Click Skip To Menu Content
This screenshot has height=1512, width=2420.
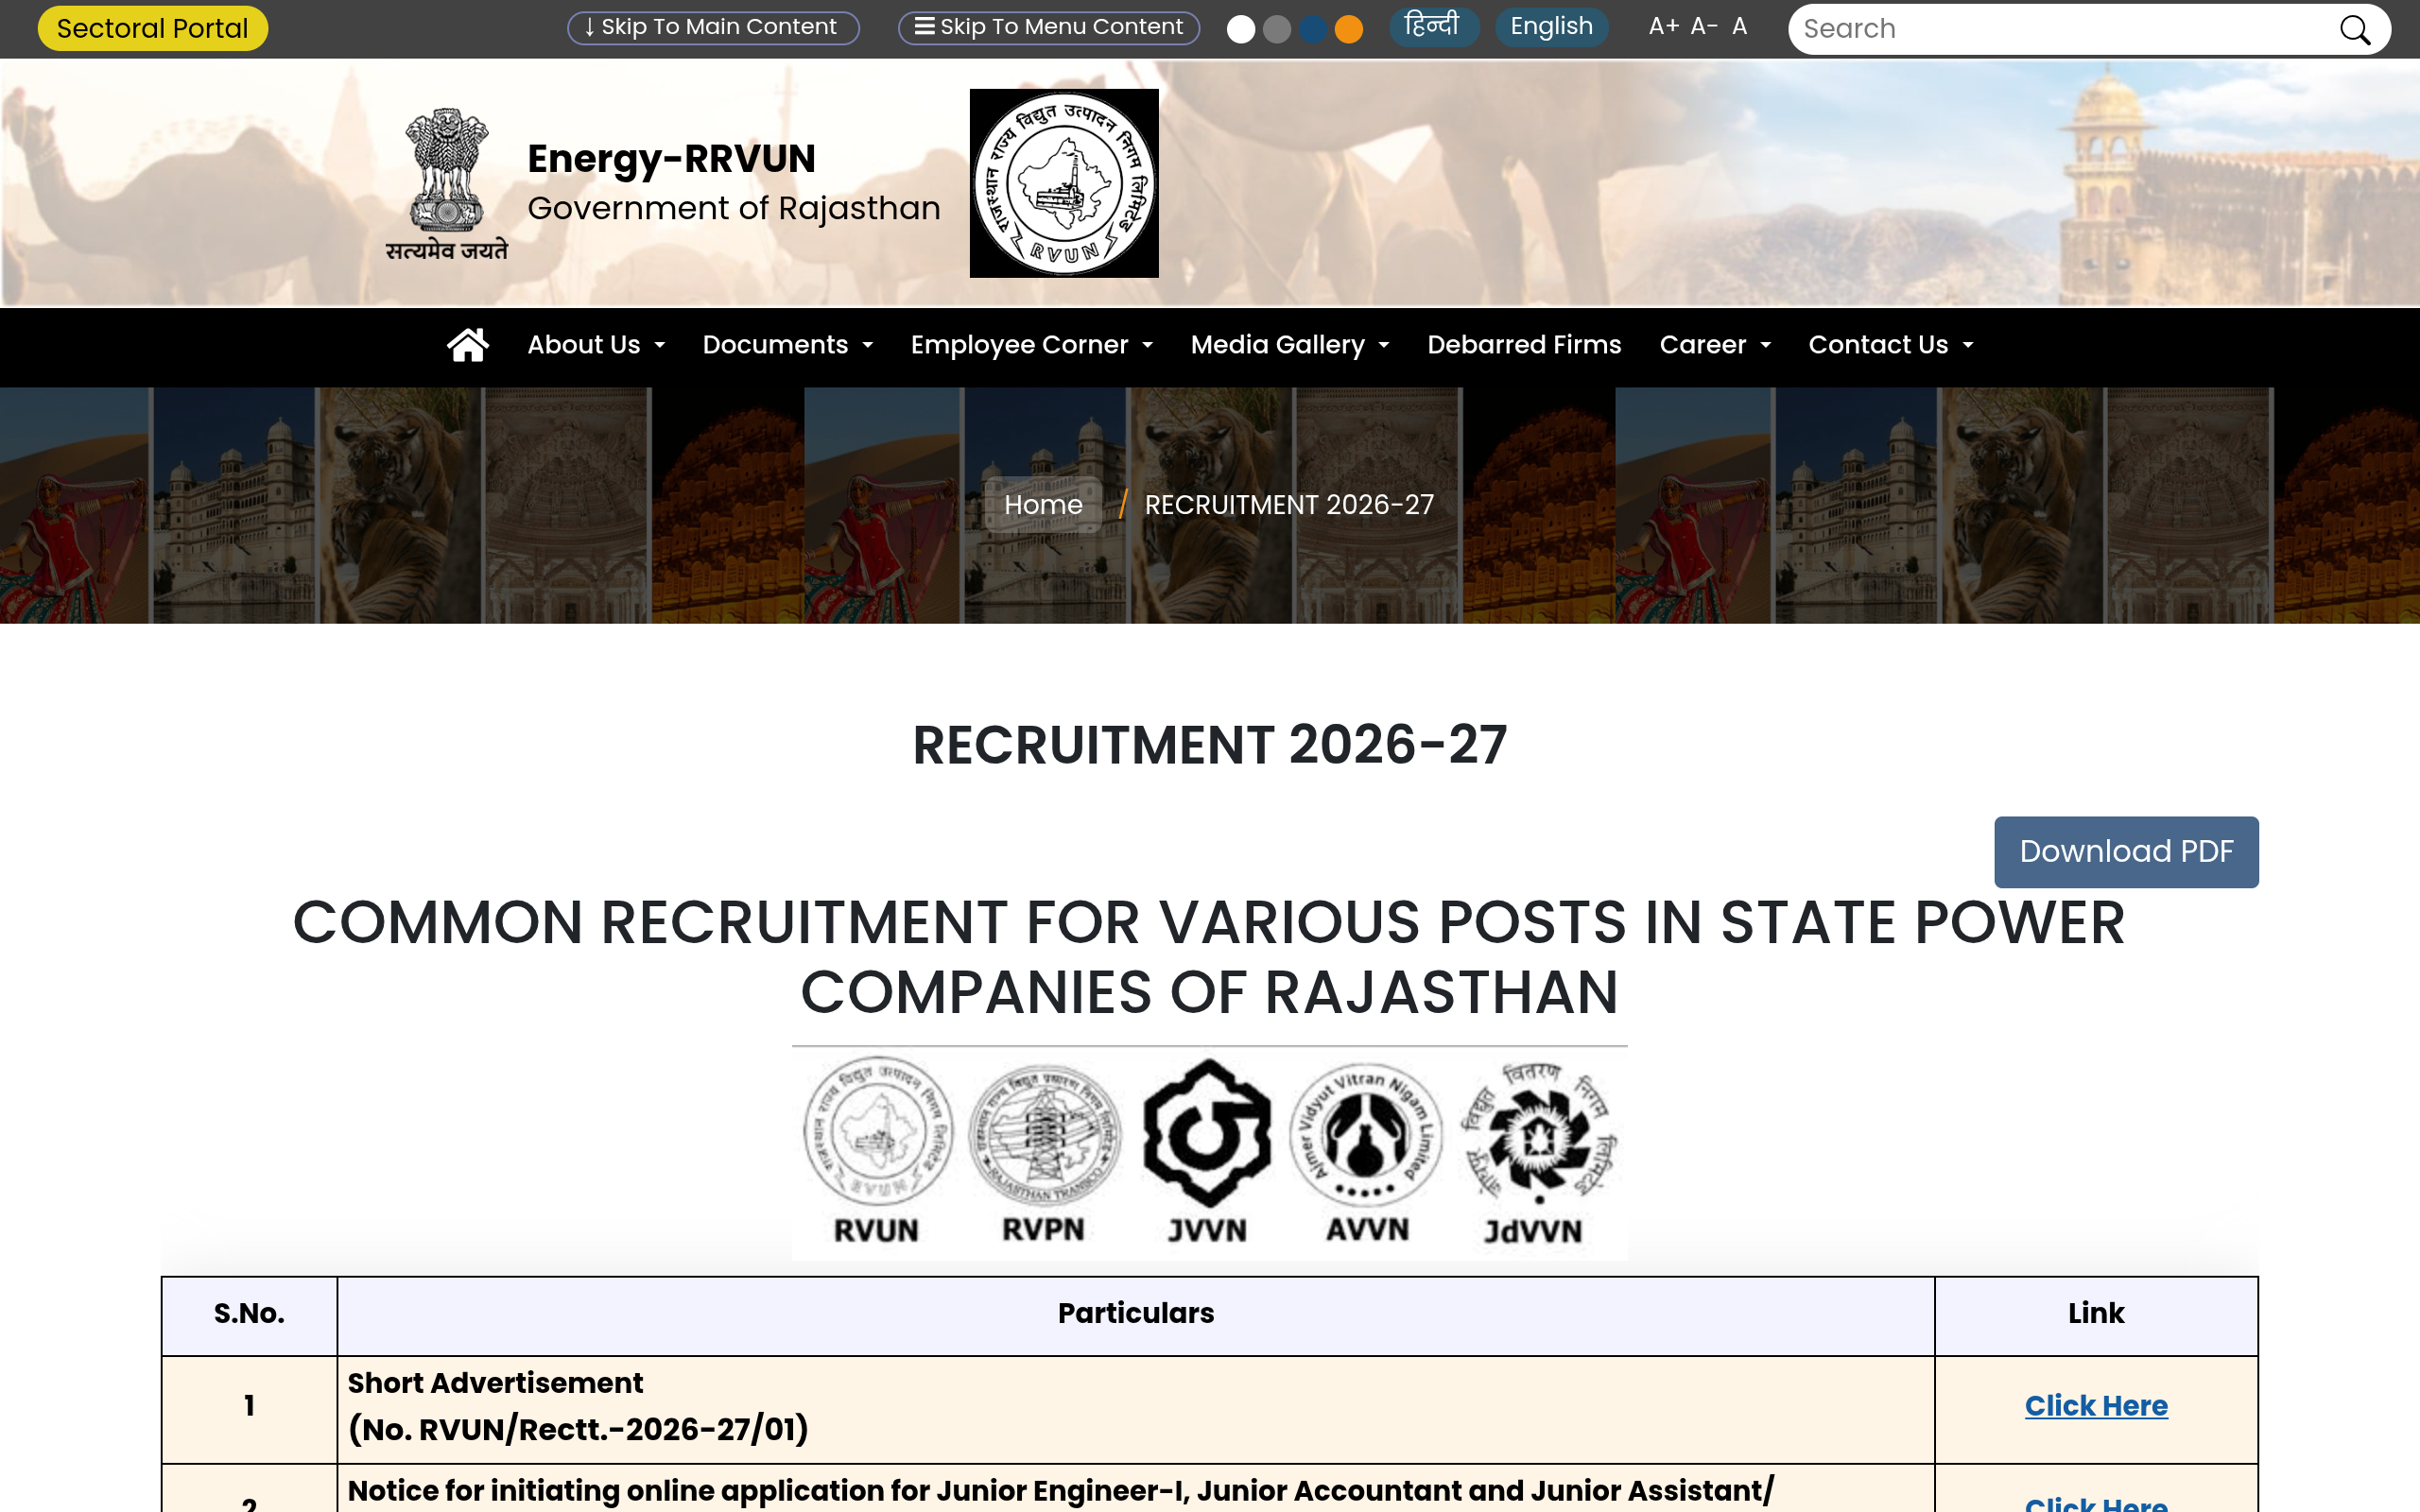(x=1049, y=28)
